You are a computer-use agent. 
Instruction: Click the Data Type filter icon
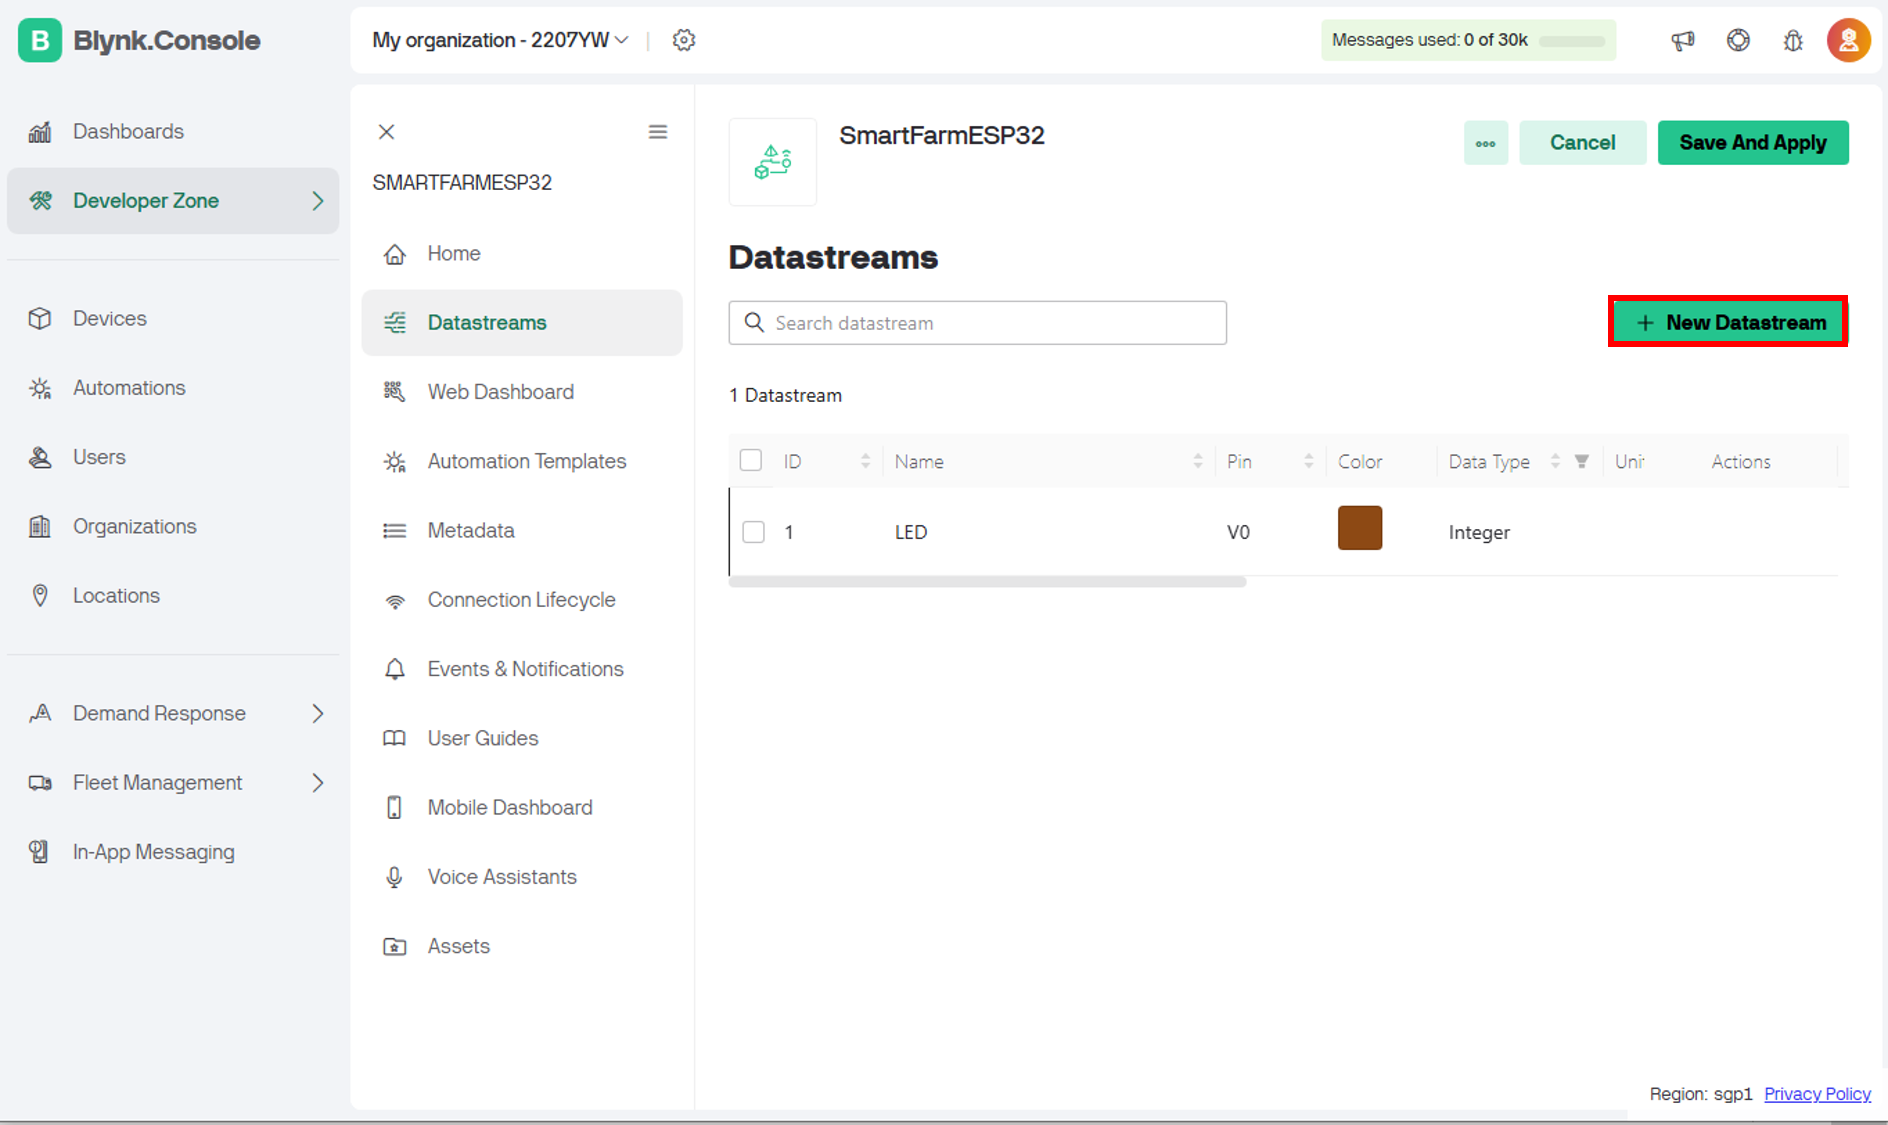pos(1582,461)
